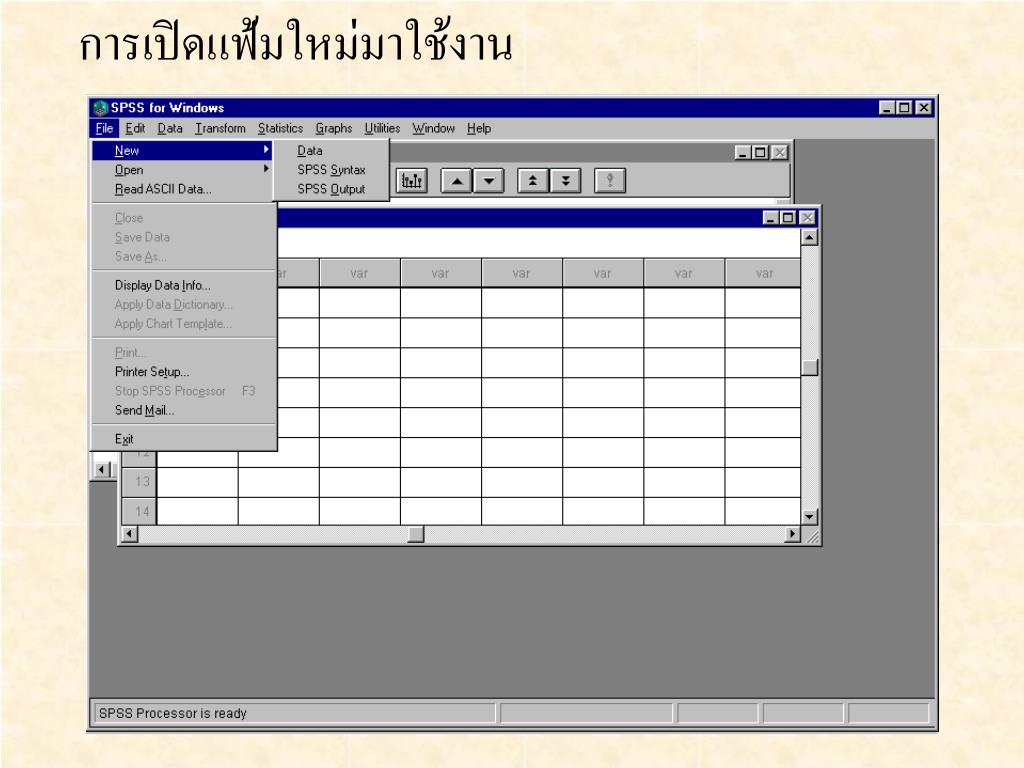
Task: Click the Save Data menu item
Action: 182,237
